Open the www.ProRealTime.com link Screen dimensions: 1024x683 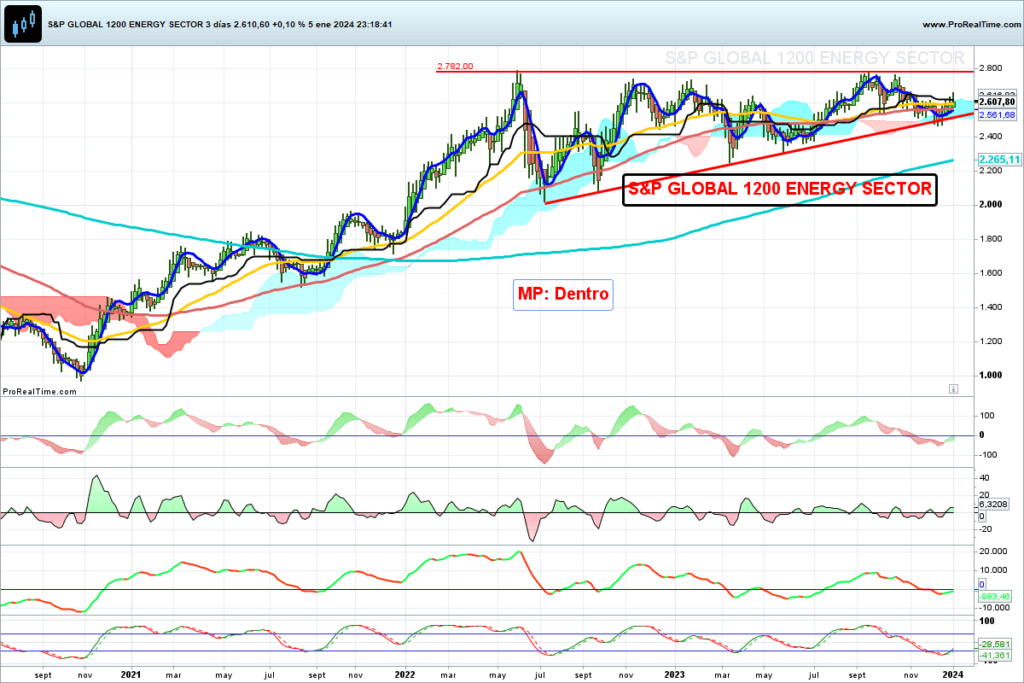click(x=972, y=24)
